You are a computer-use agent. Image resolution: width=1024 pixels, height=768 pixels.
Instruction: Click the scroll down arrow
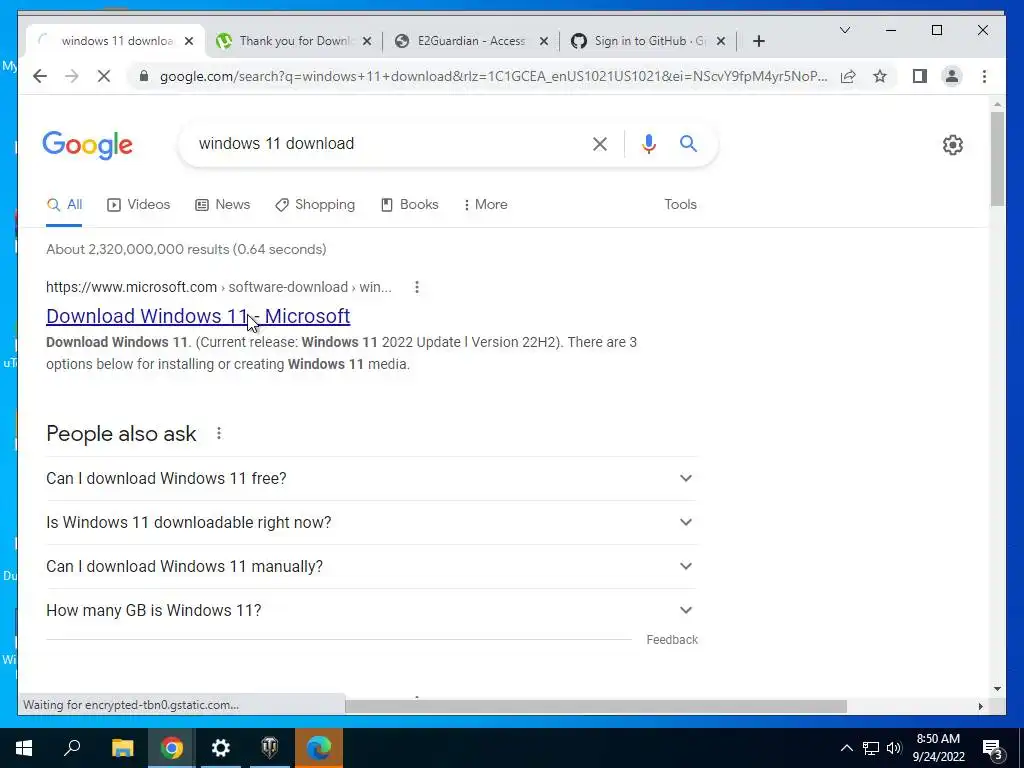pyautogui.click(x=997, y=688)
